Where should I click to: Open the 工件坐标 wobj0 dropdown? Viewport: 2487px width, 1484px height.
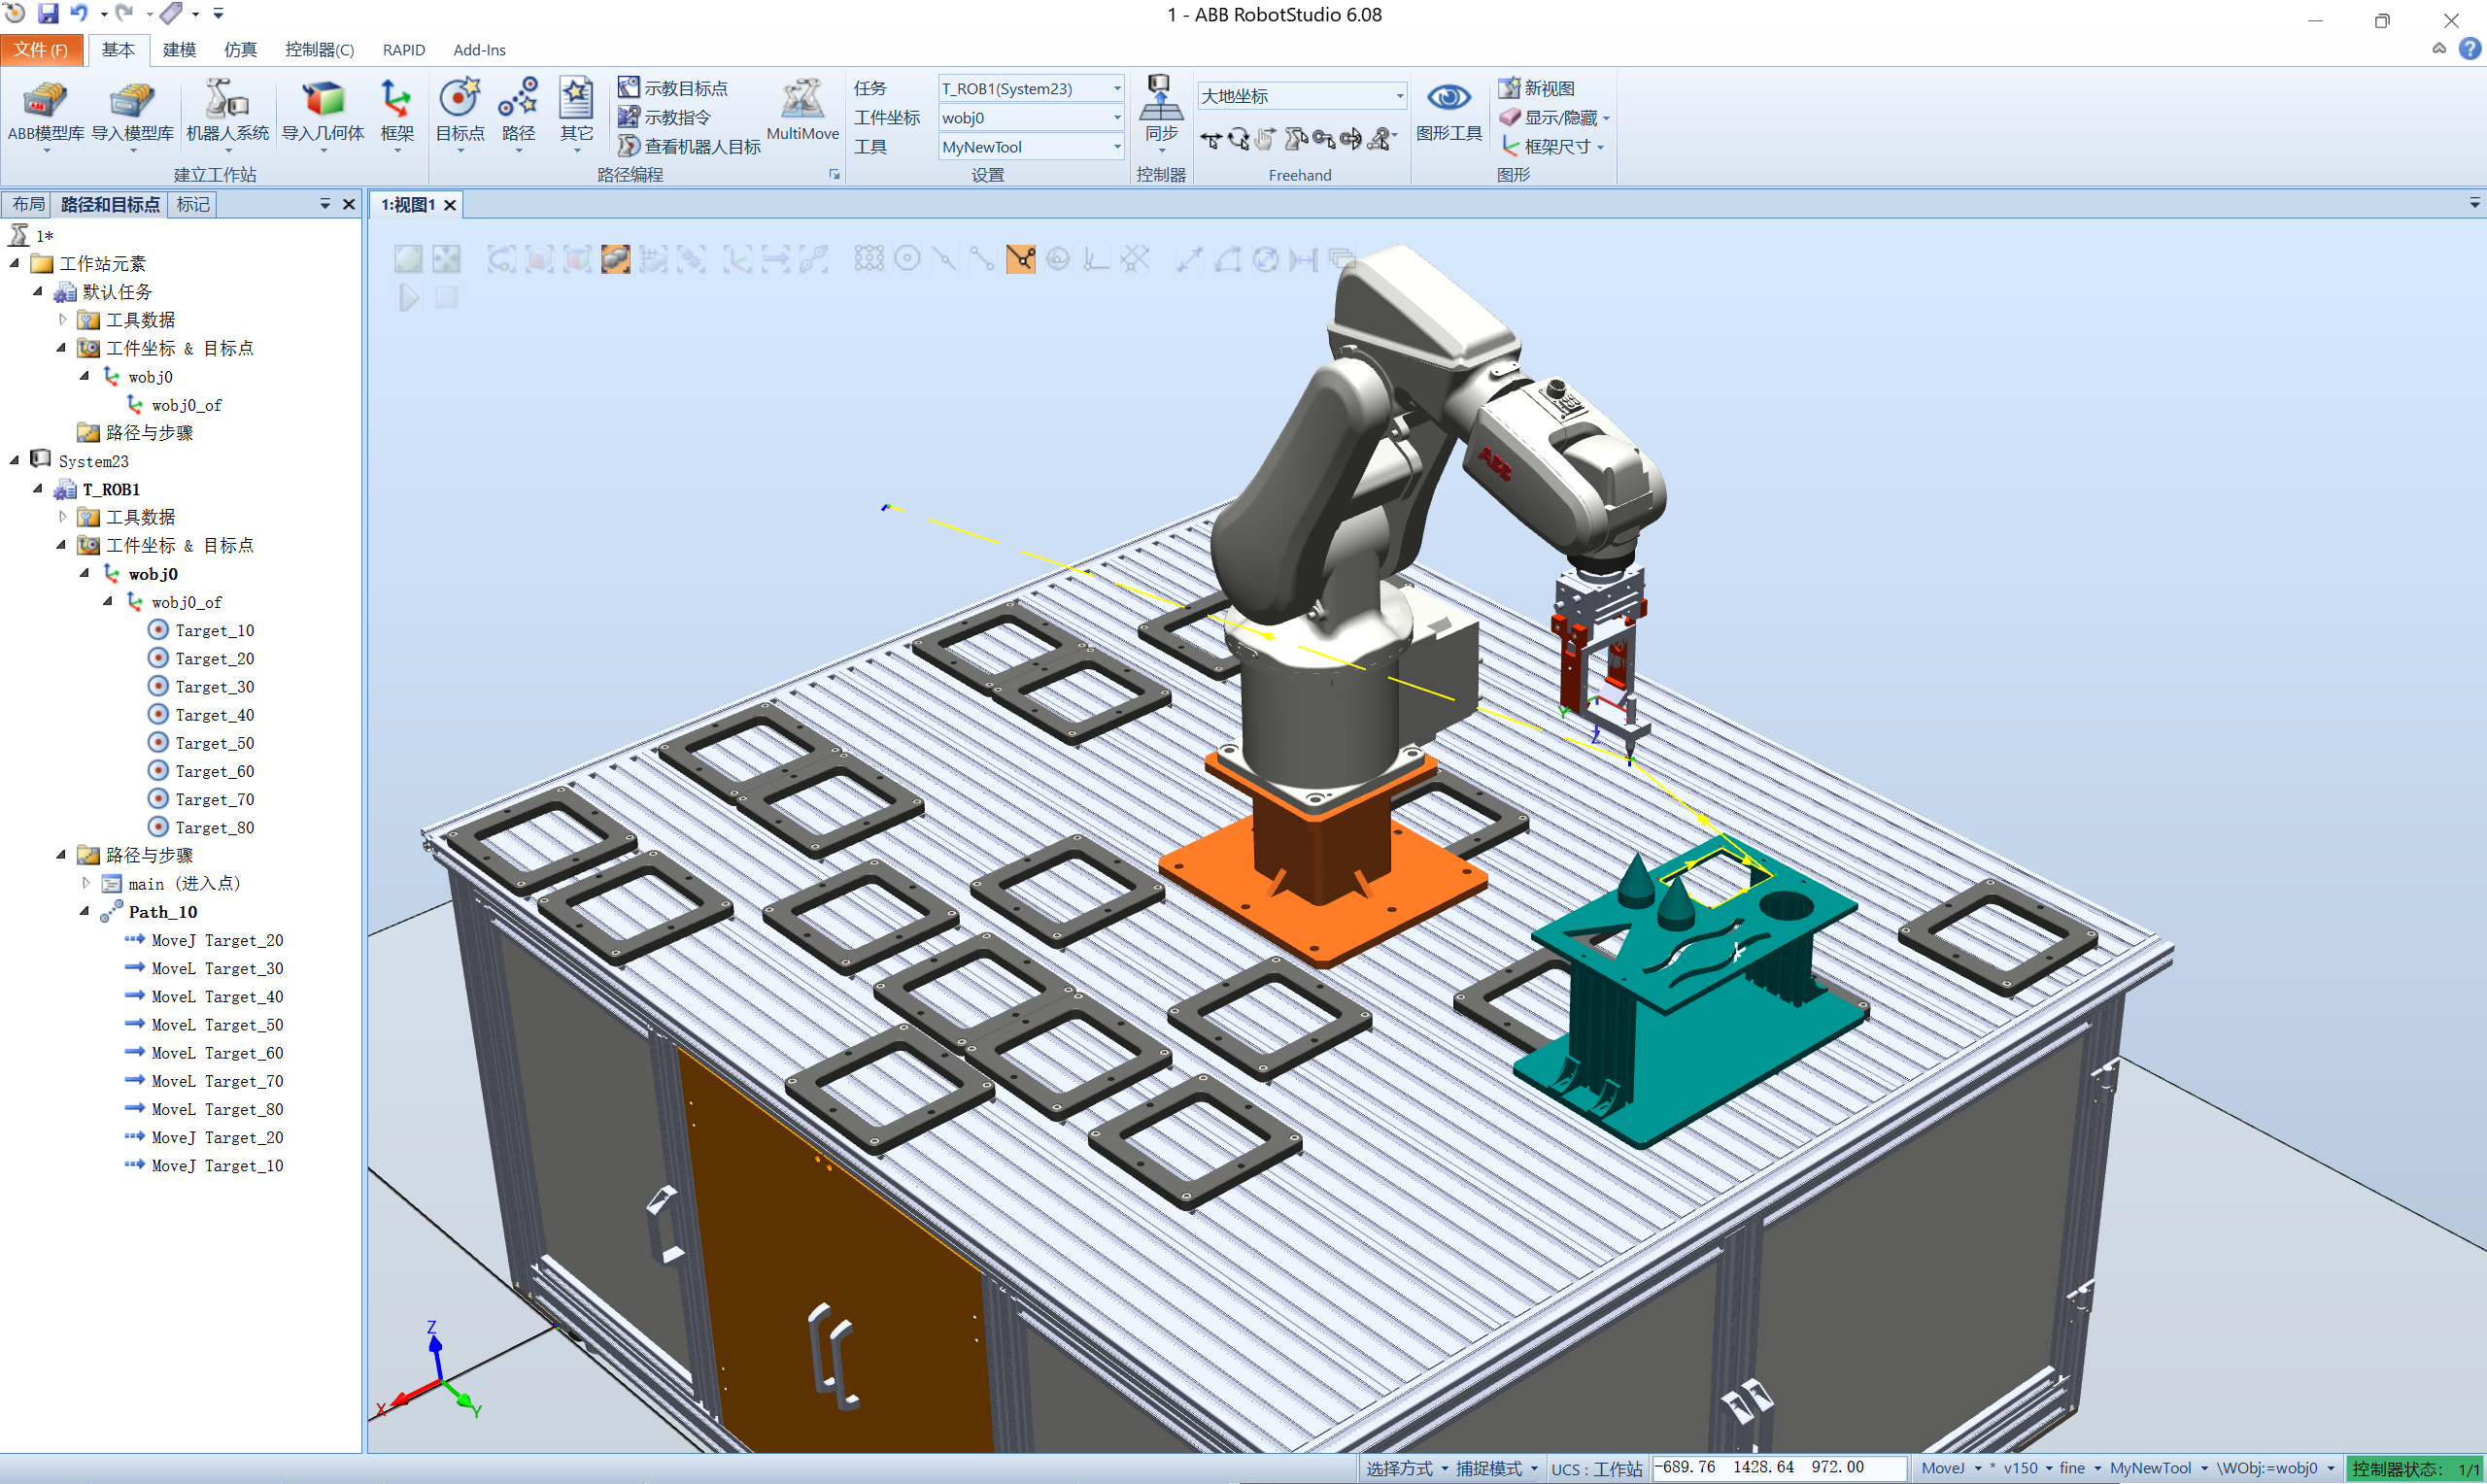tap(1031, 117)
